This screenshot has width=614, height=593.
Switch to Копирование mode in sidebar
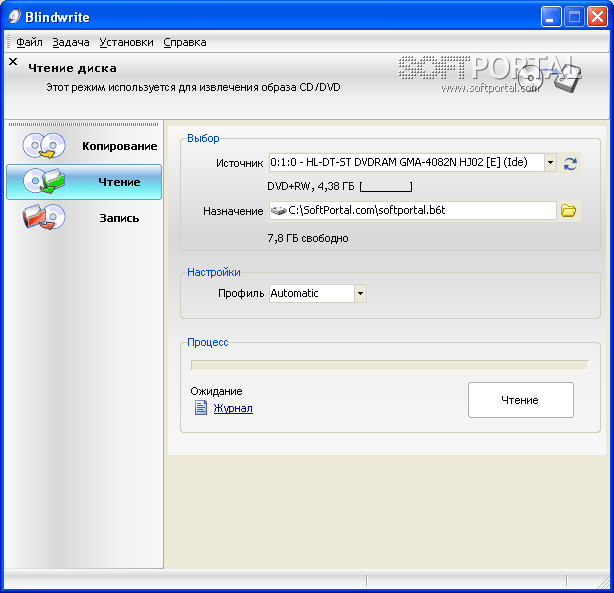point(84,146)
